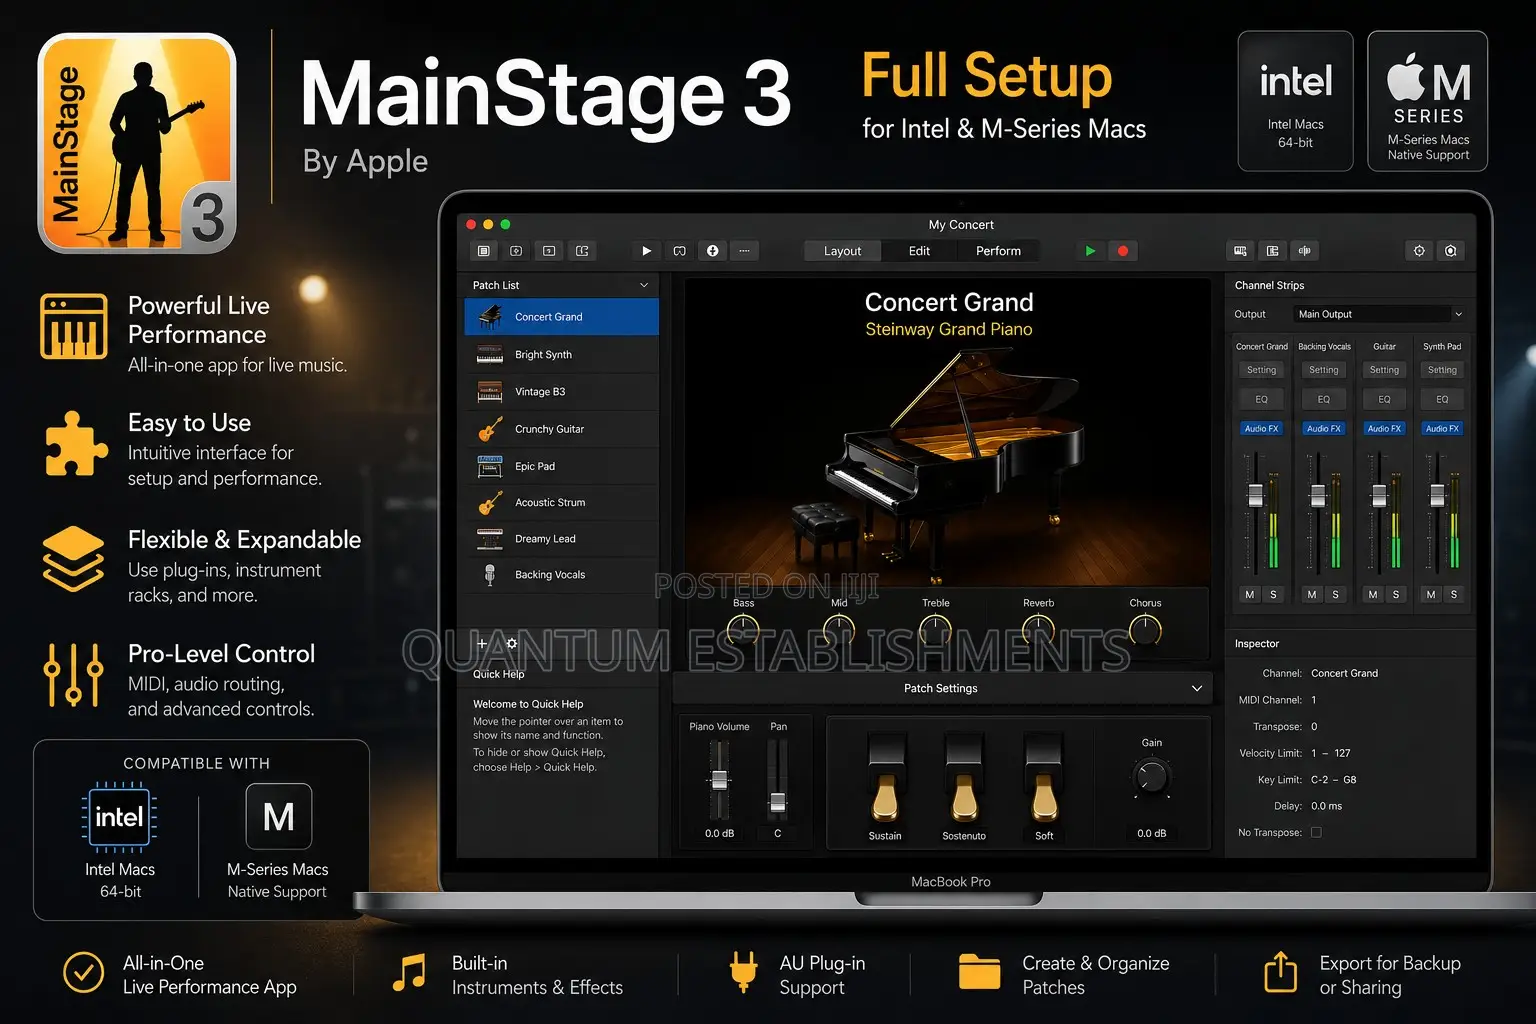Click the cycle loop icon next to white play
Screen dimensions: 1536x1024
679,251
